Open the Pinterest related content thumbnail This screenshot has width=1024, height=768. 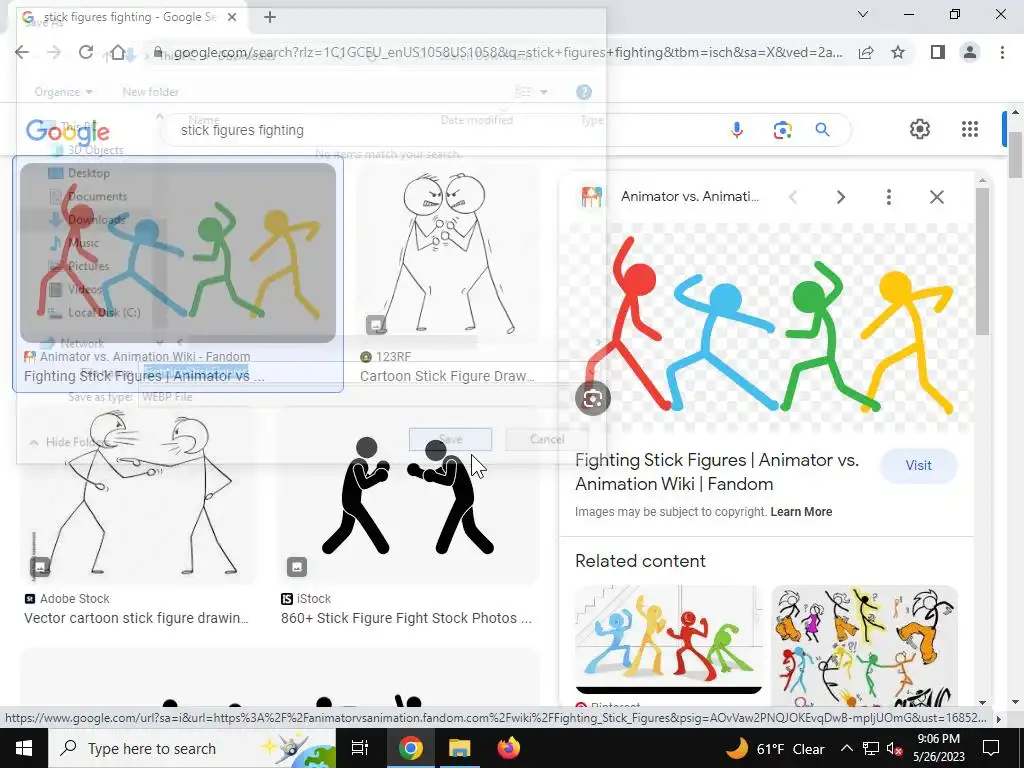(668, 639)
